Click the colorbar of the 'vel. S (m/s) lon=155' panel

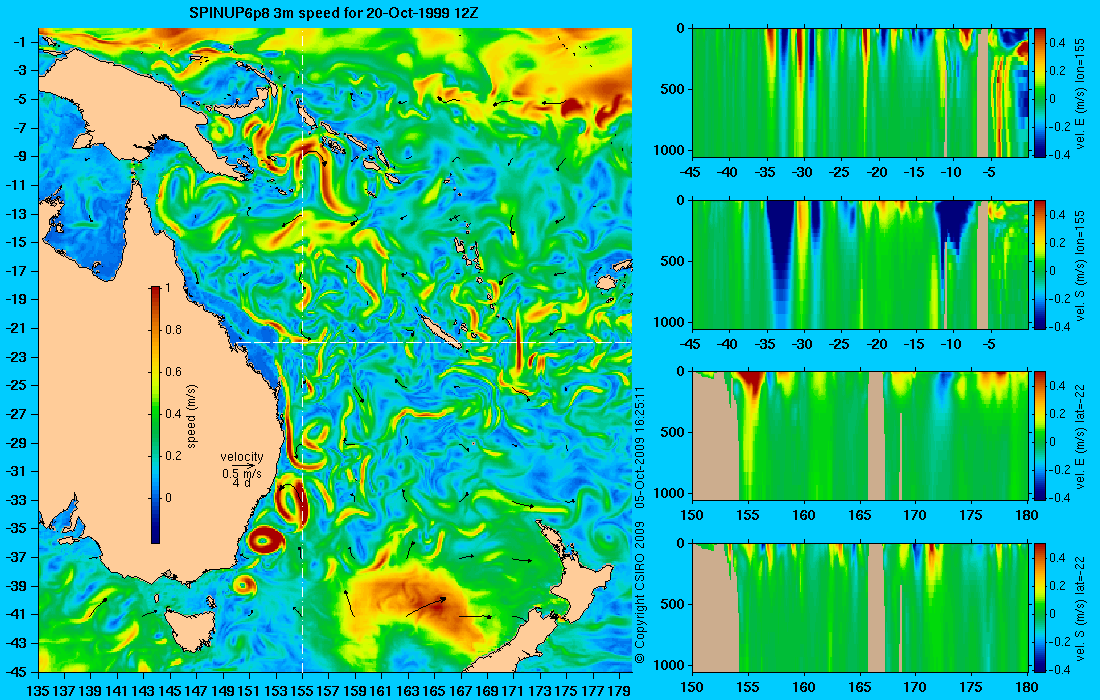click(x=1040, y=264)
